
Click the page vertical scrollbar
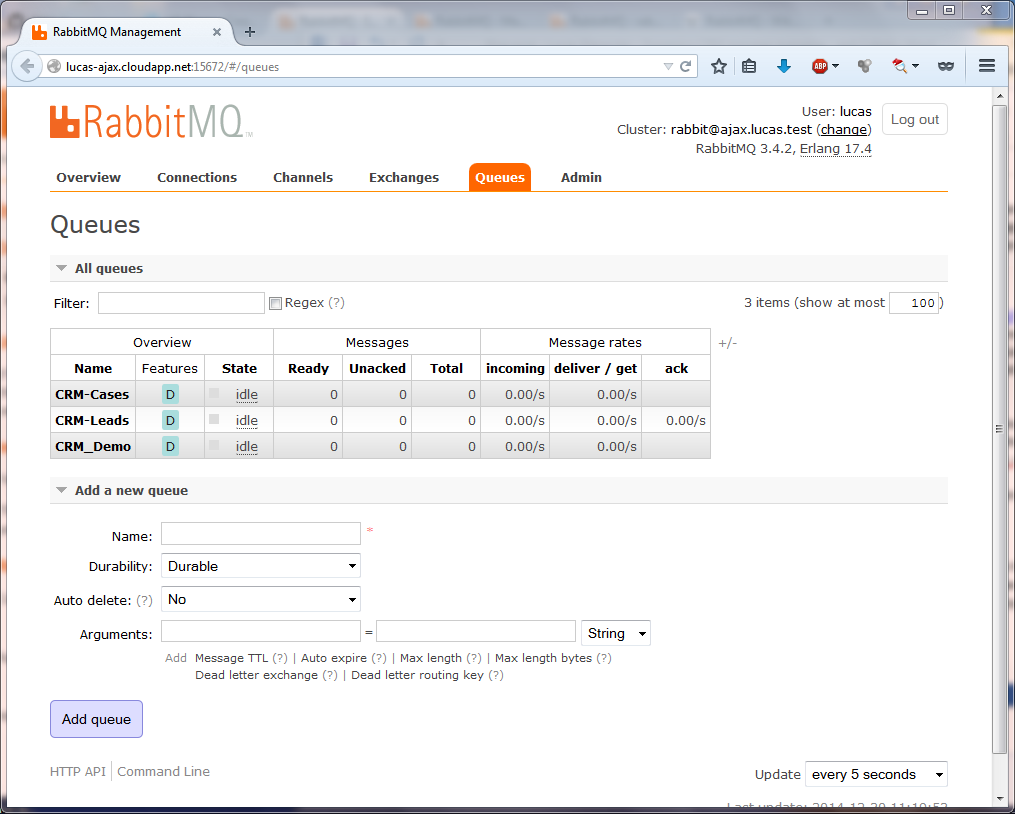pyautogui.click(x=999, y=429)
